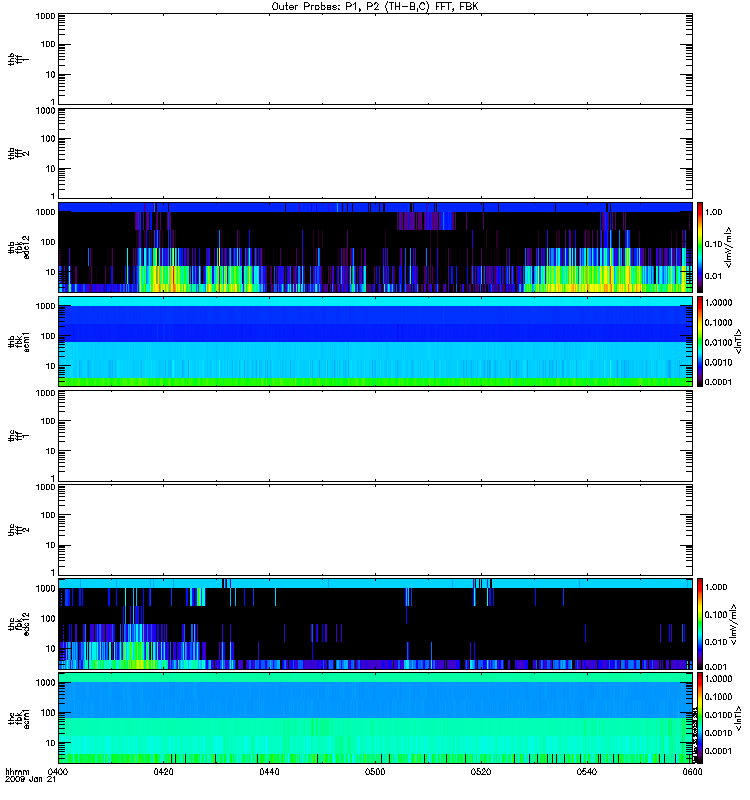
Task: Click the '0500' time axis label
Action: pos(375,772)
